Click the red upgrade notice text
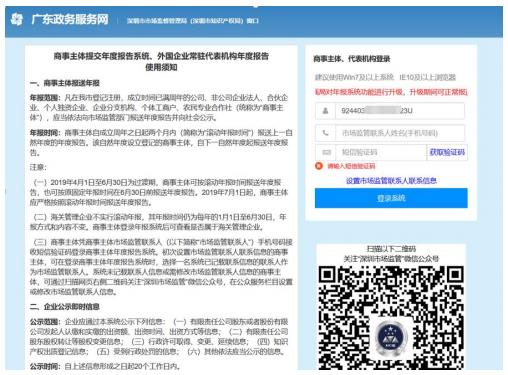 coord(391,92)
